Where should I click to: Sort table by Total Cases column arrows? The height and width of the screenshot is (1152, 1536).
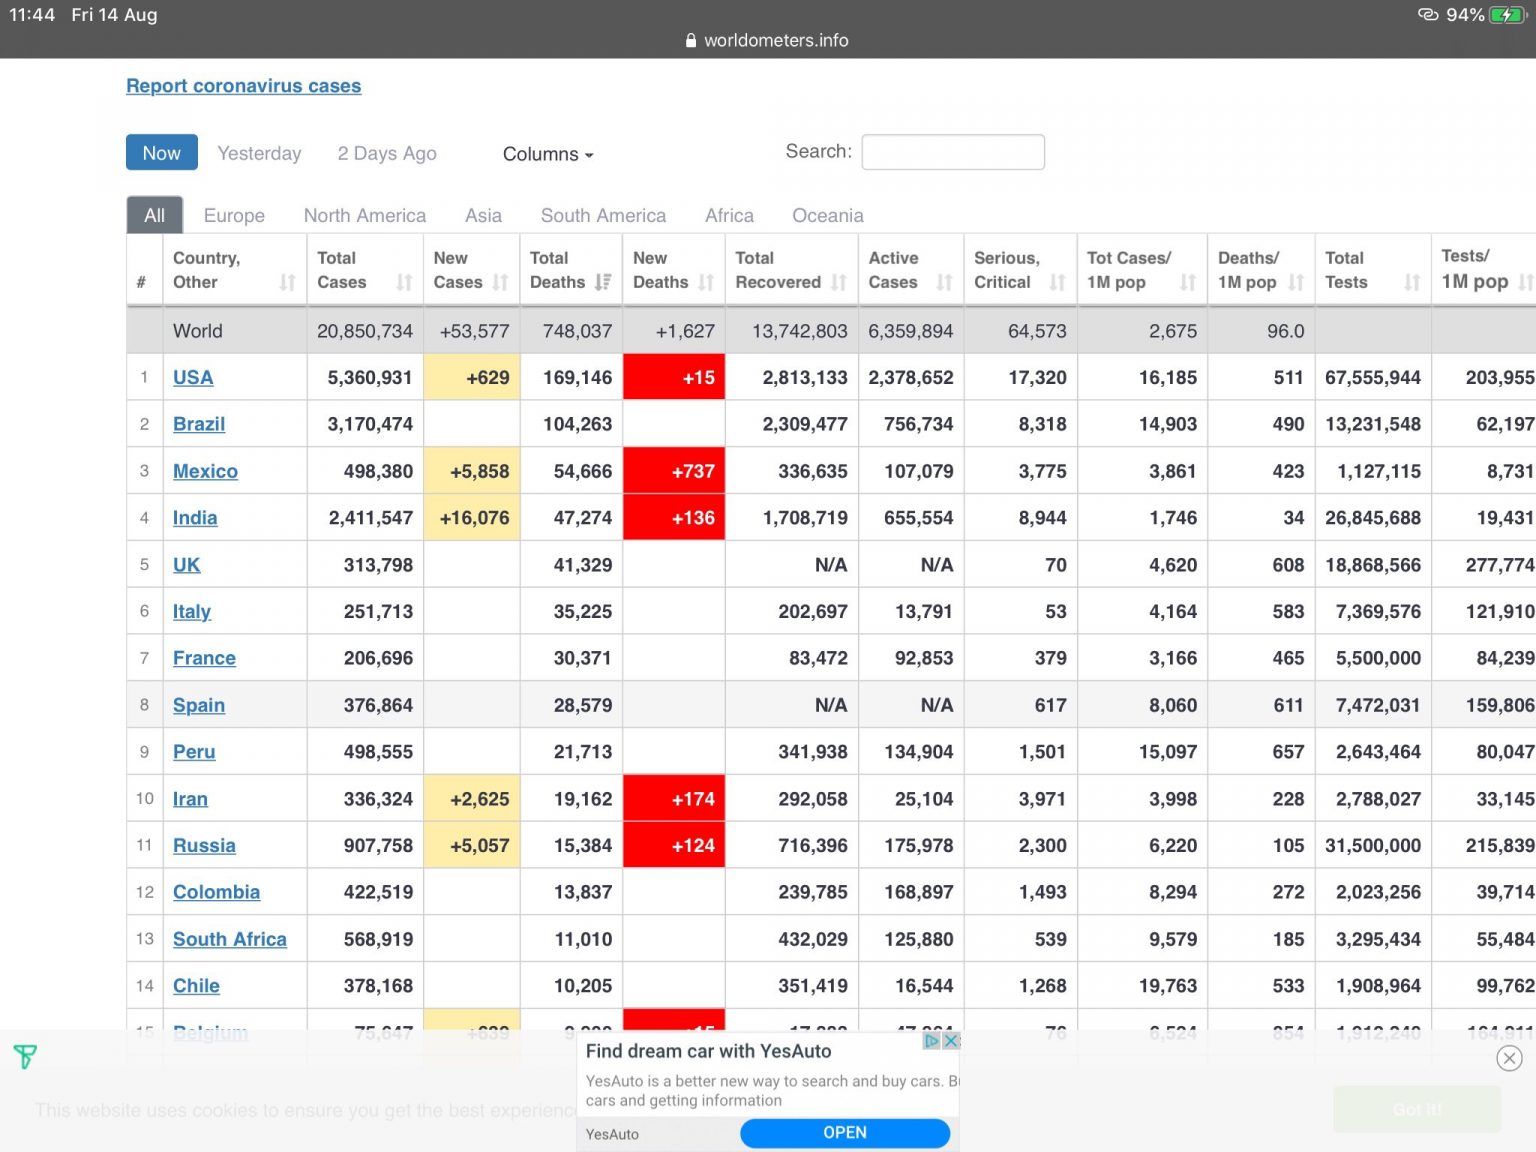[404, 283]
